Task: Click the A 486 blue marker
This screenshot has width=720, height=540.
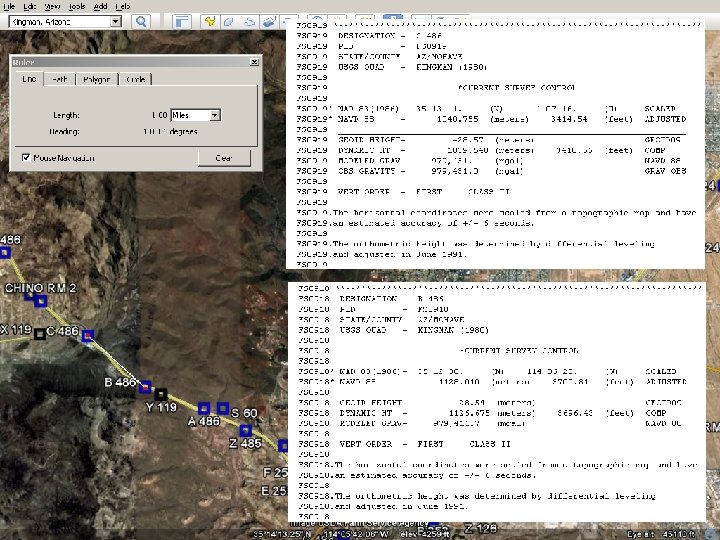Action: (204, 408)
